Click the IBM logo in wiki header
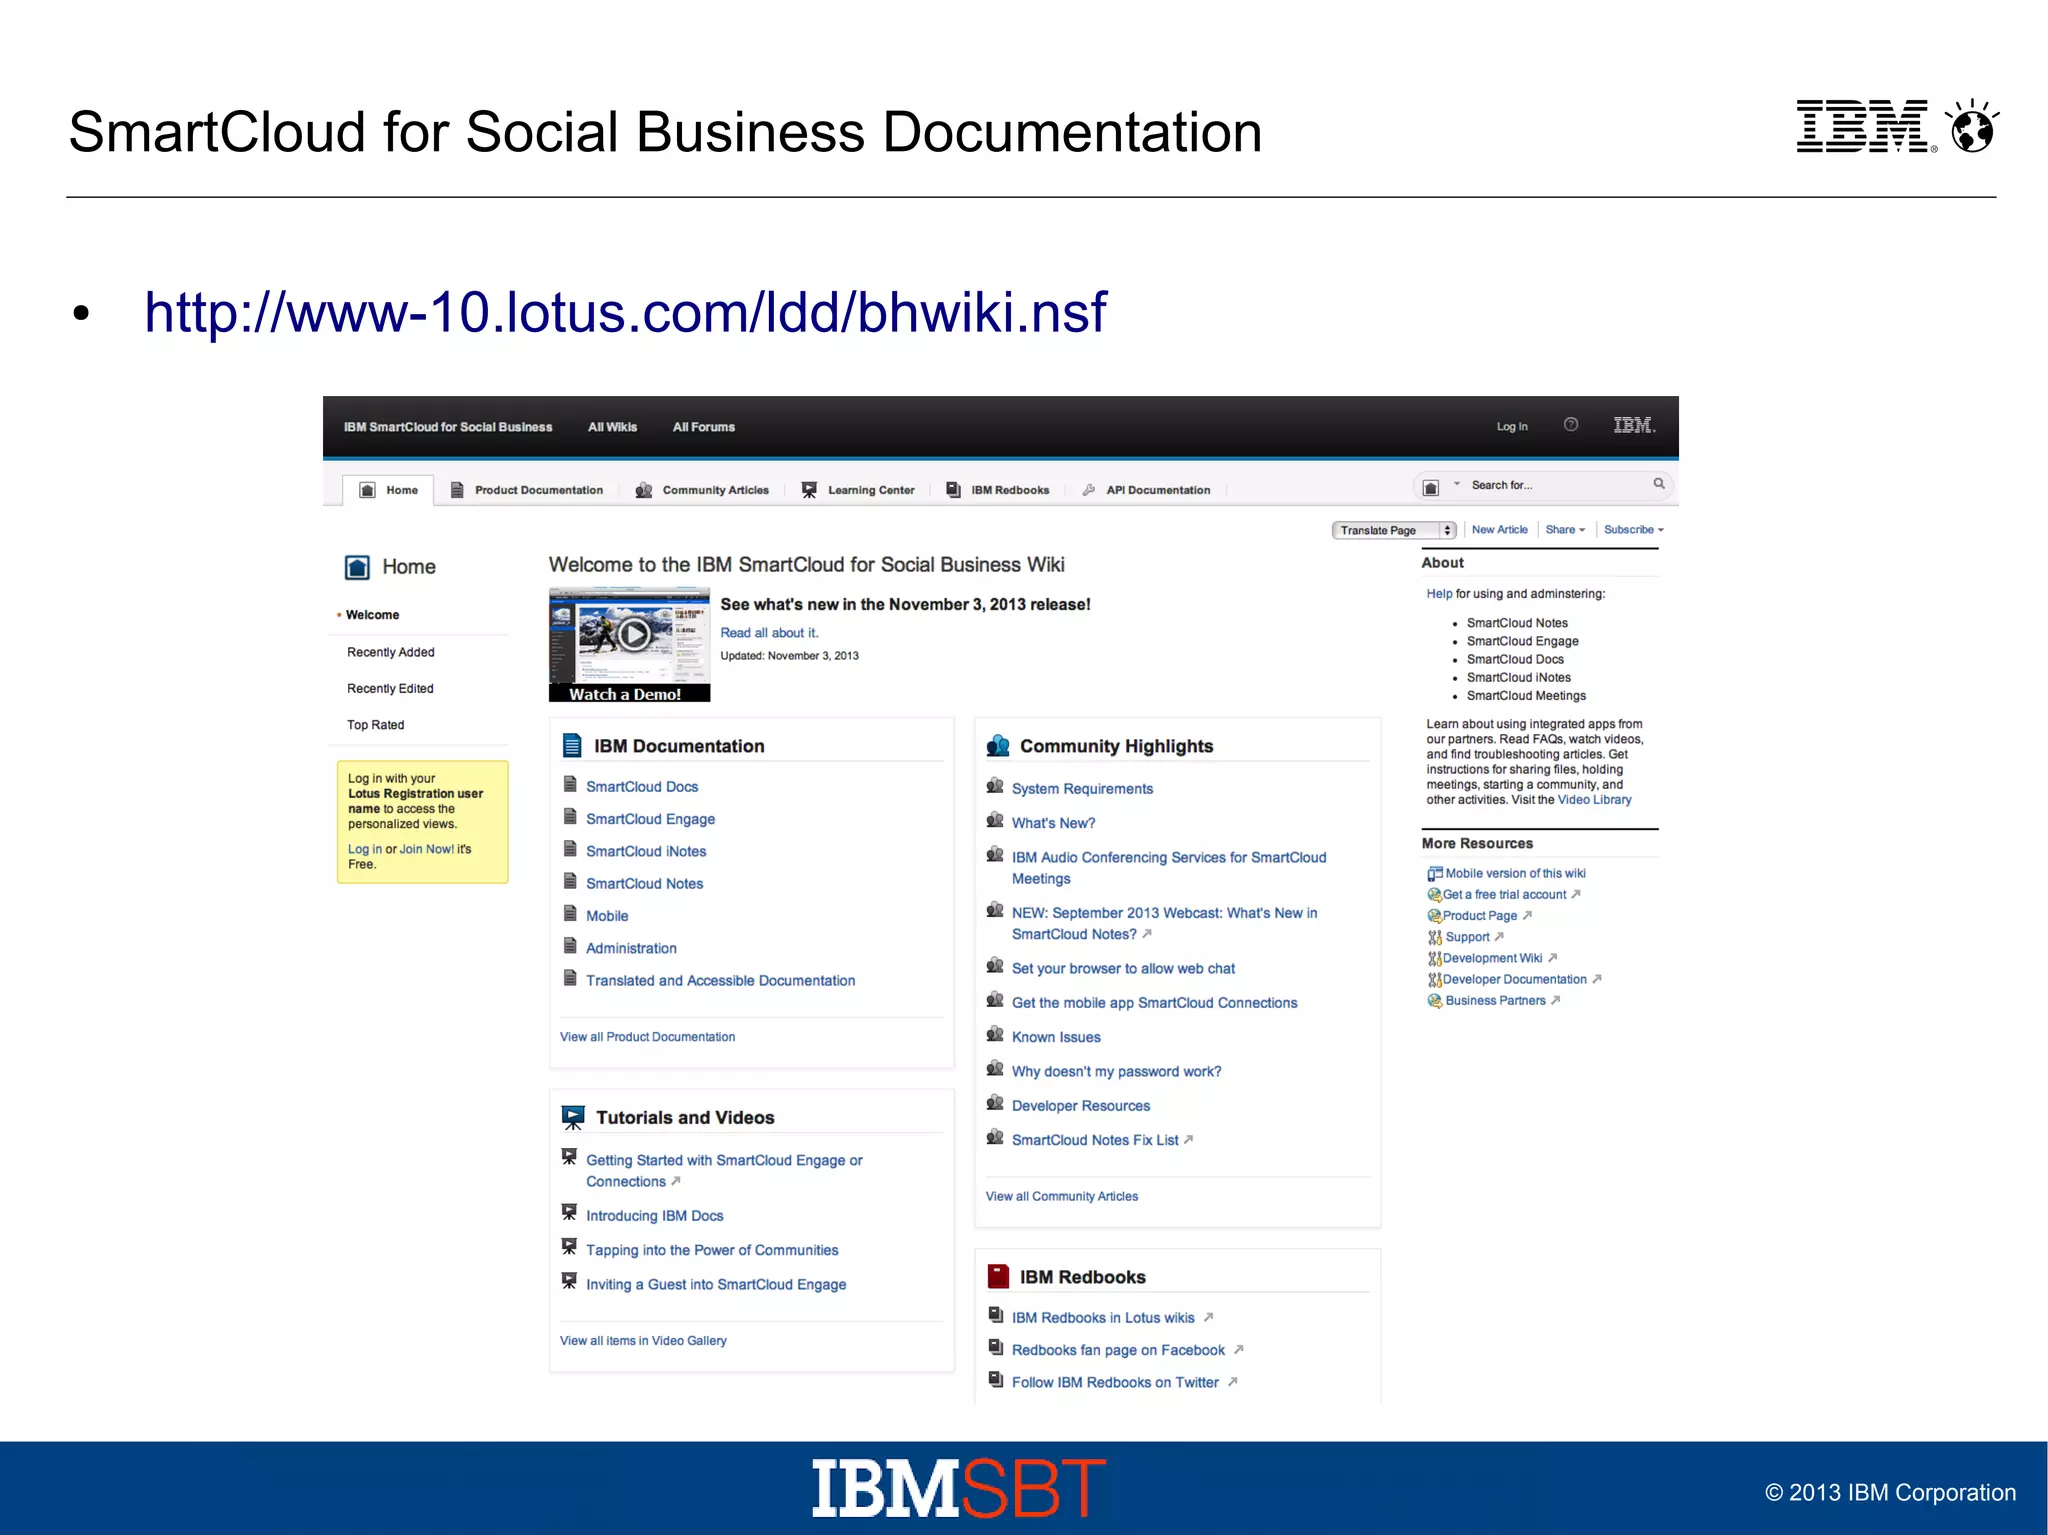The image size is (2048, 1535). pyautogui.click(x=1634, y=426)
